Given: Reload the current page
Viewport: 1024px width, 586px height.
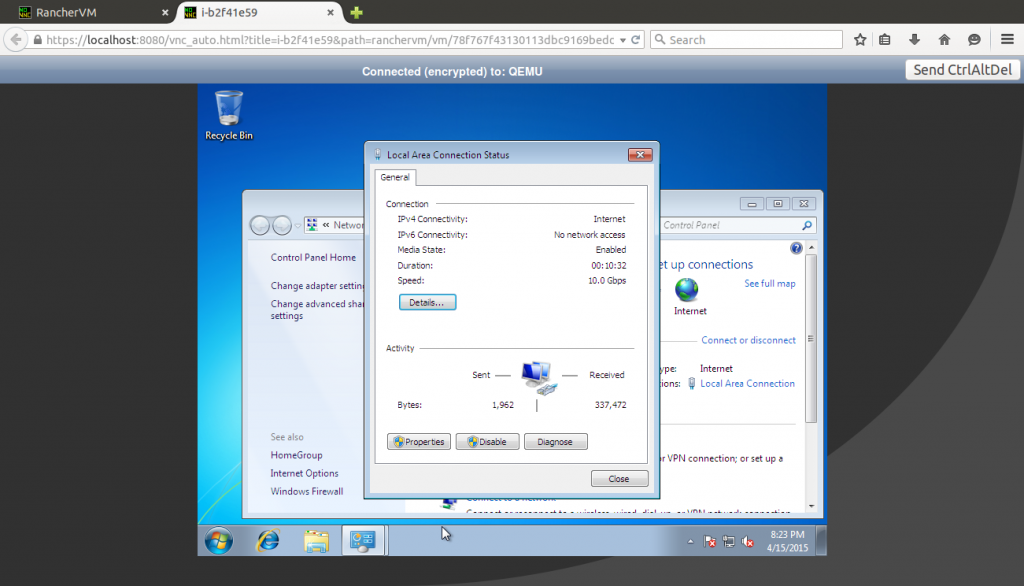Looking at the screenshot, I should point(635,40).
